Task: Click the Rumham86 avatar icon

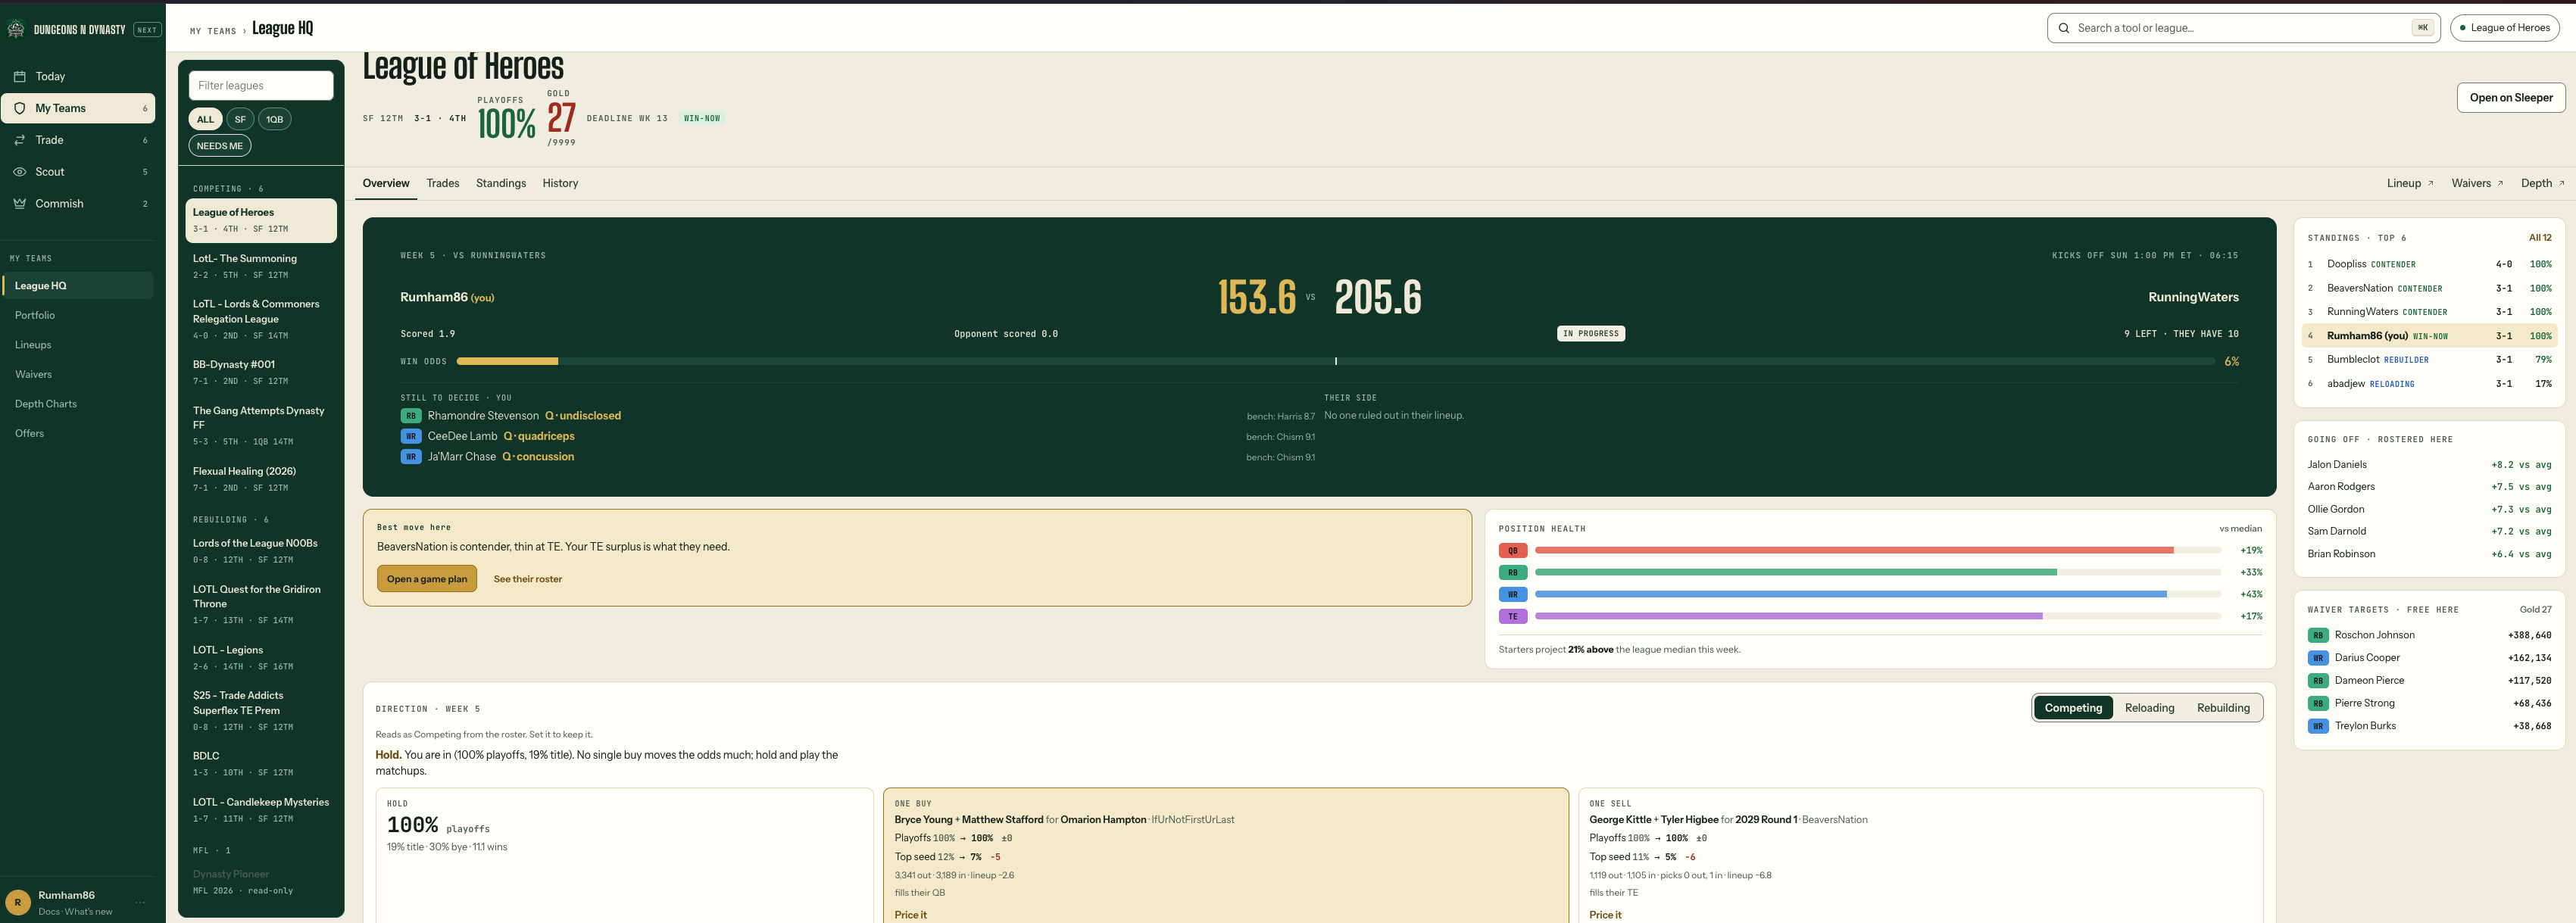Action: [x=17, y=901]
